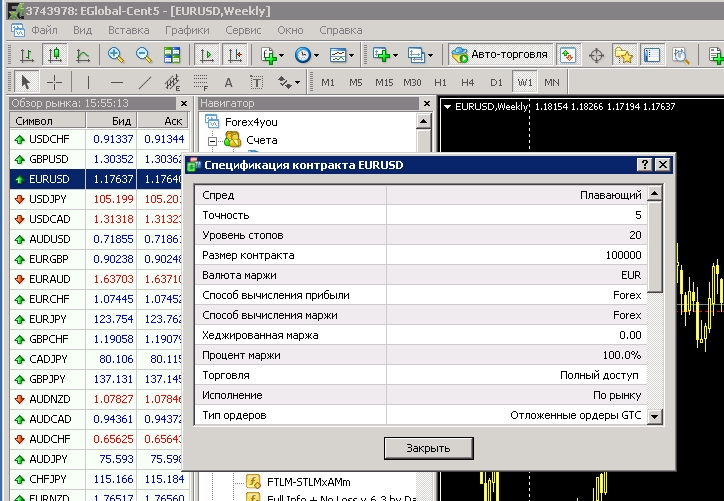Toggle the Авто-торговля button
Image resolution: width=724 pixels, height=501 pixels.
coord(501,55)
